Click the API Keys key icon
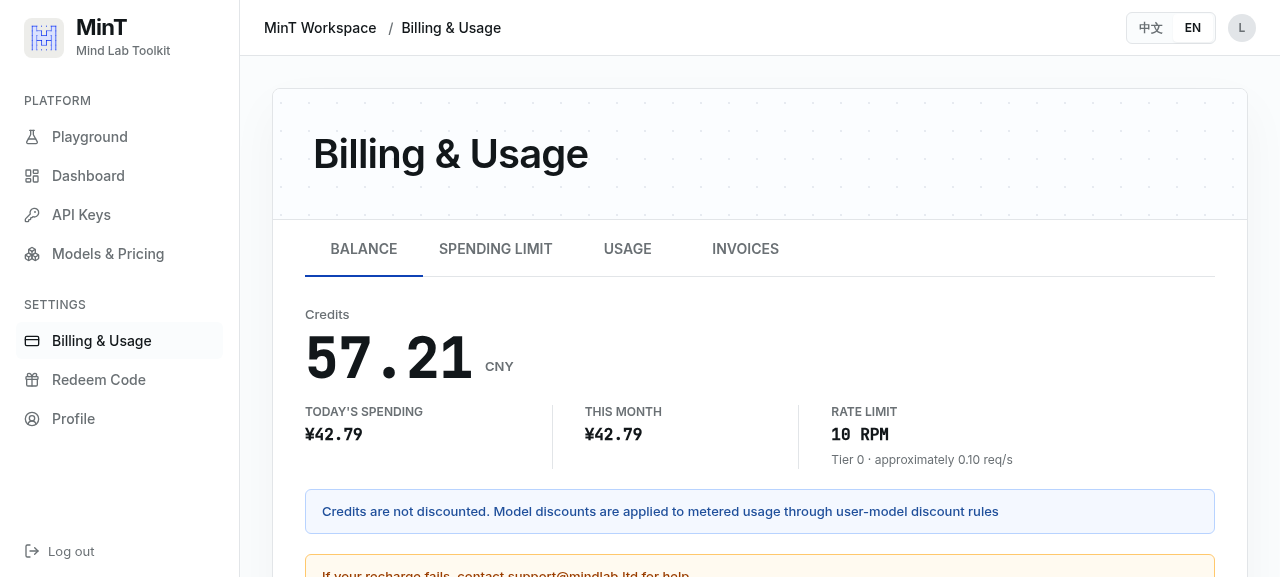 tap(32, 215)
